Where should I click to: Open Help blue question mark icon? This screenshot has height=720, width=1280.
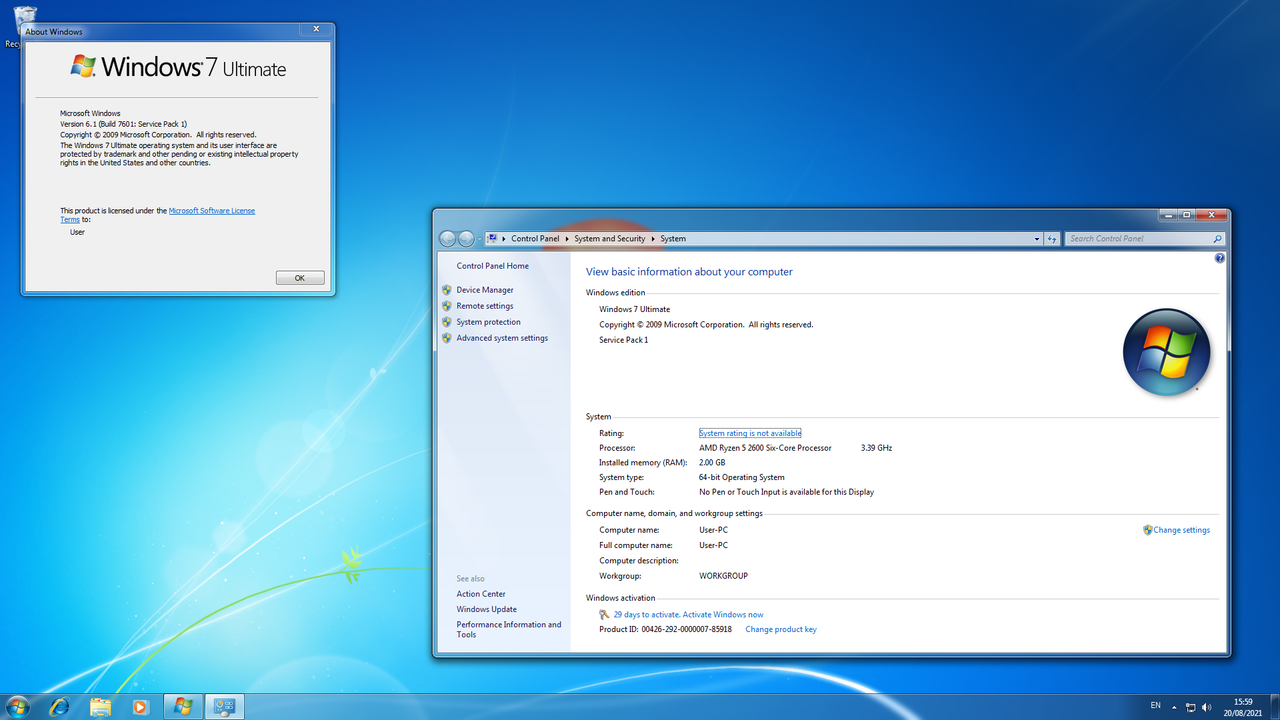tap(1220, 258)
